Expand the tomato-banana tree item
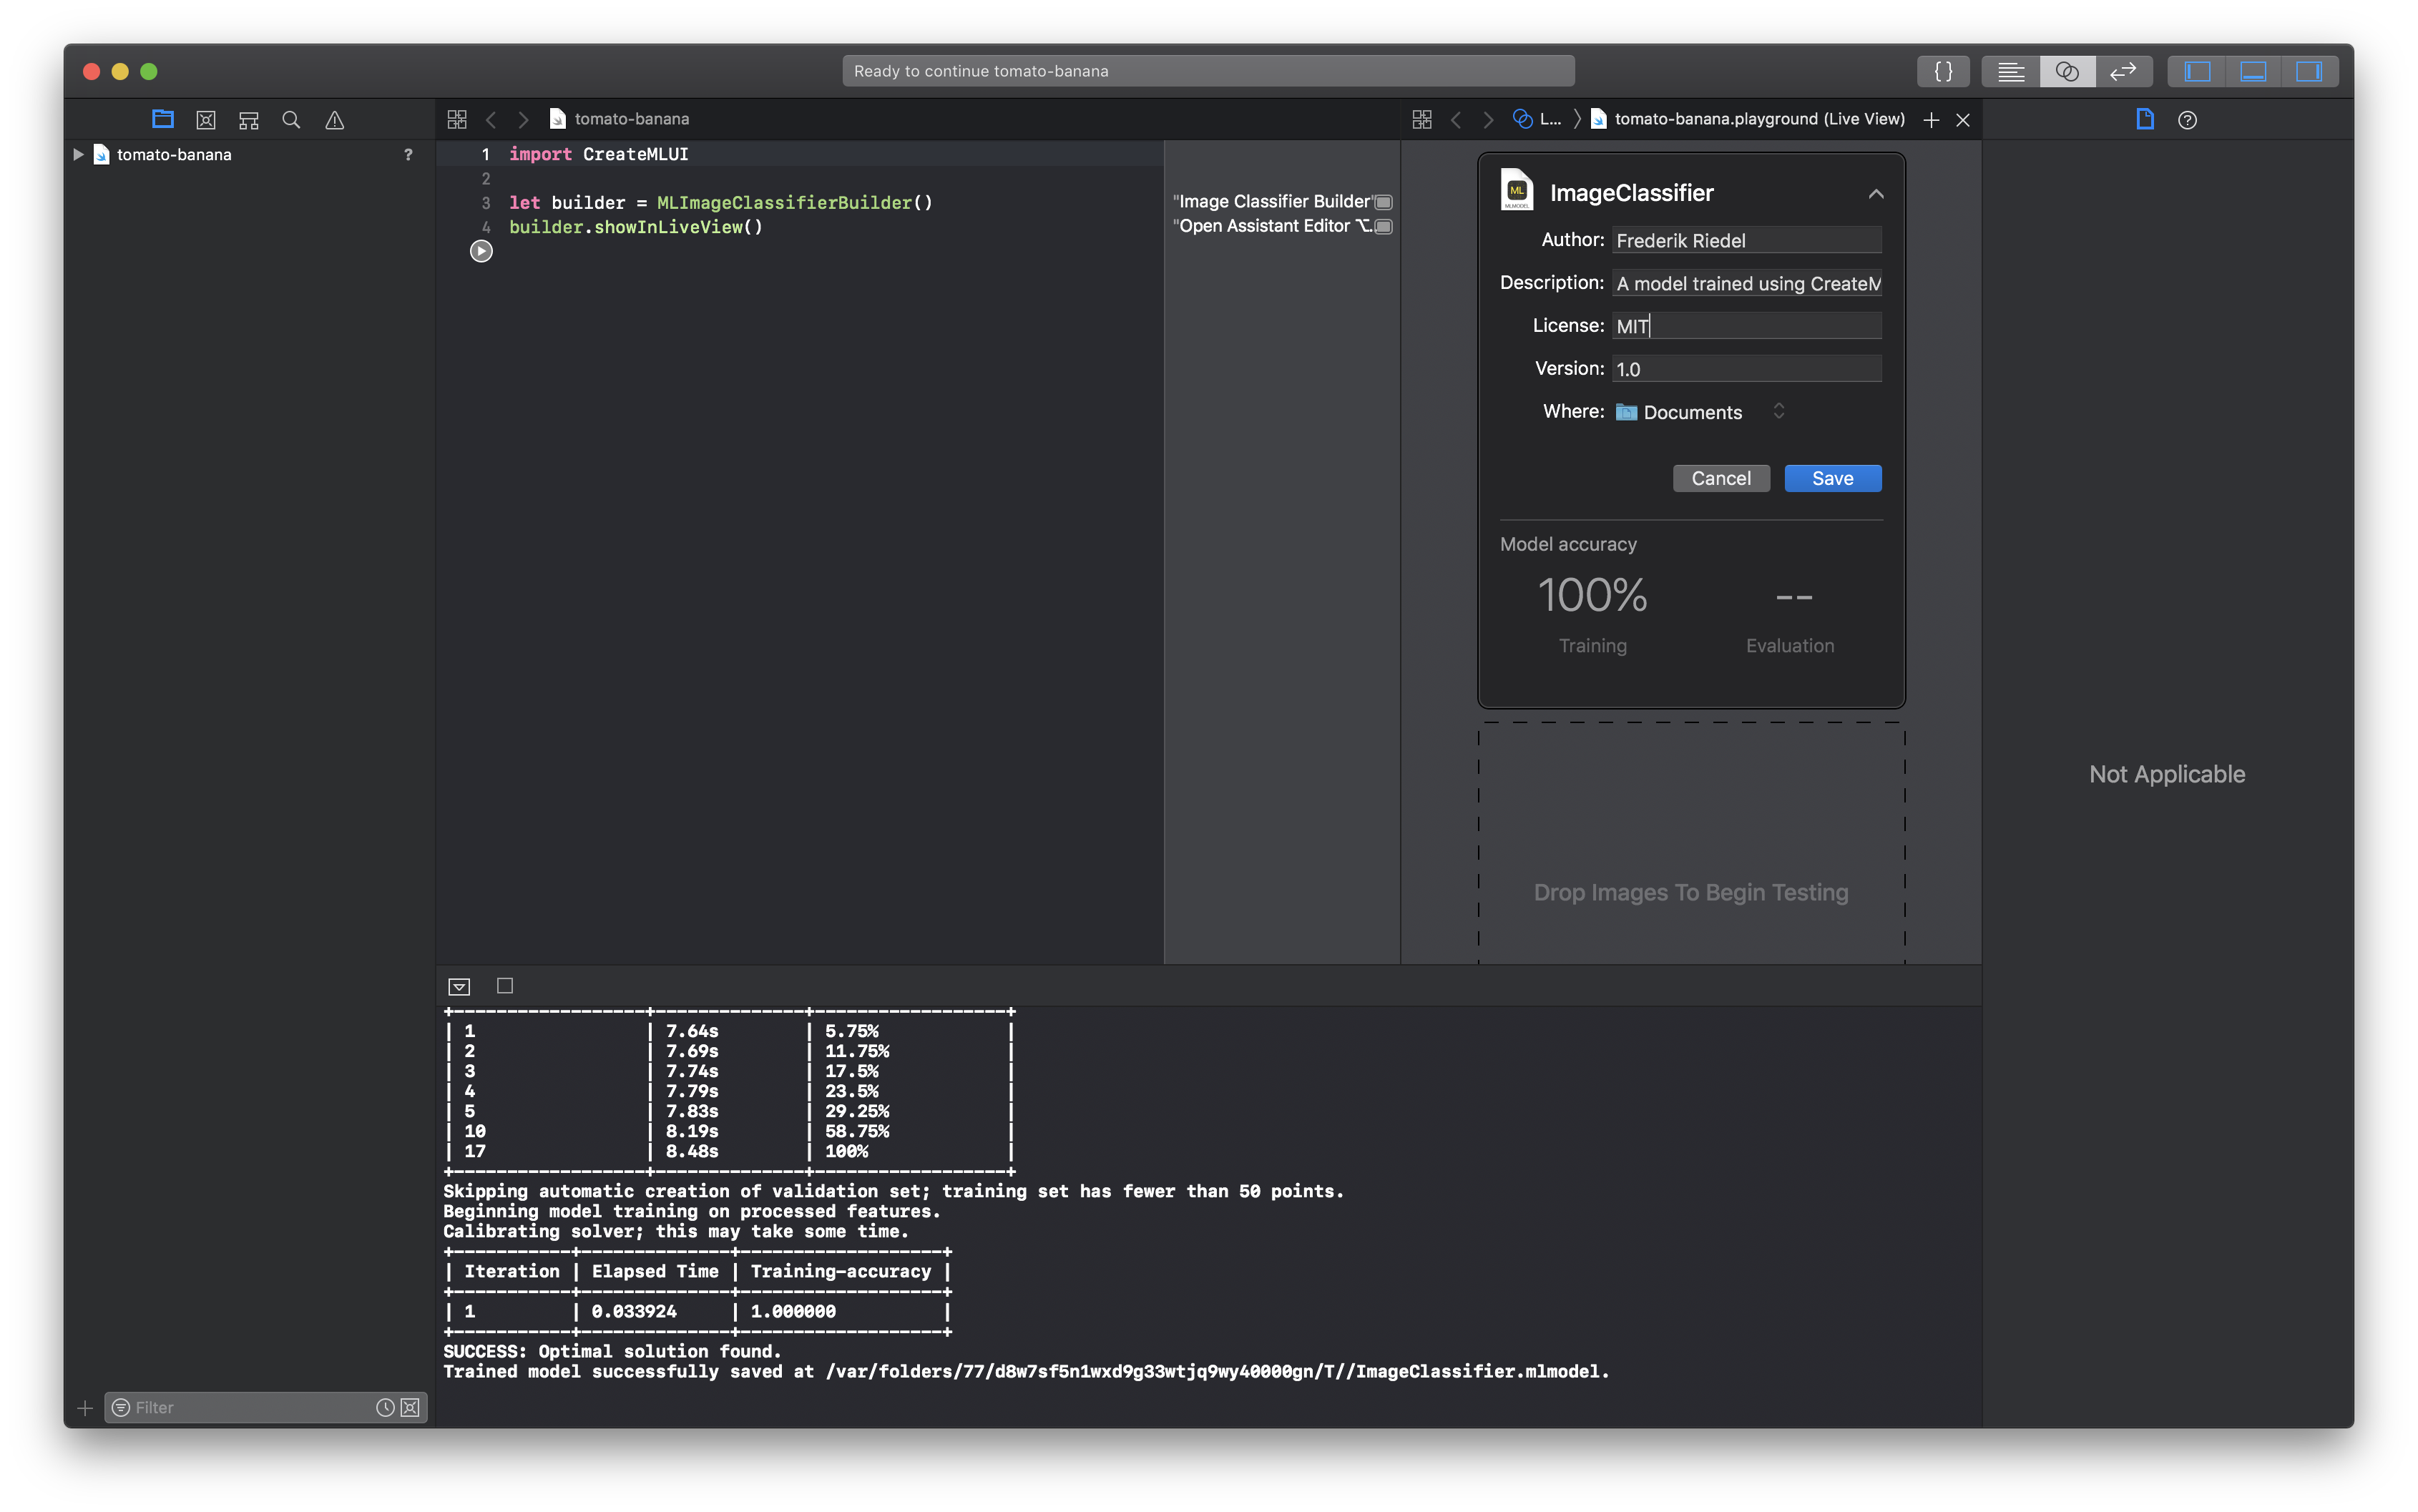 [78, 154]
